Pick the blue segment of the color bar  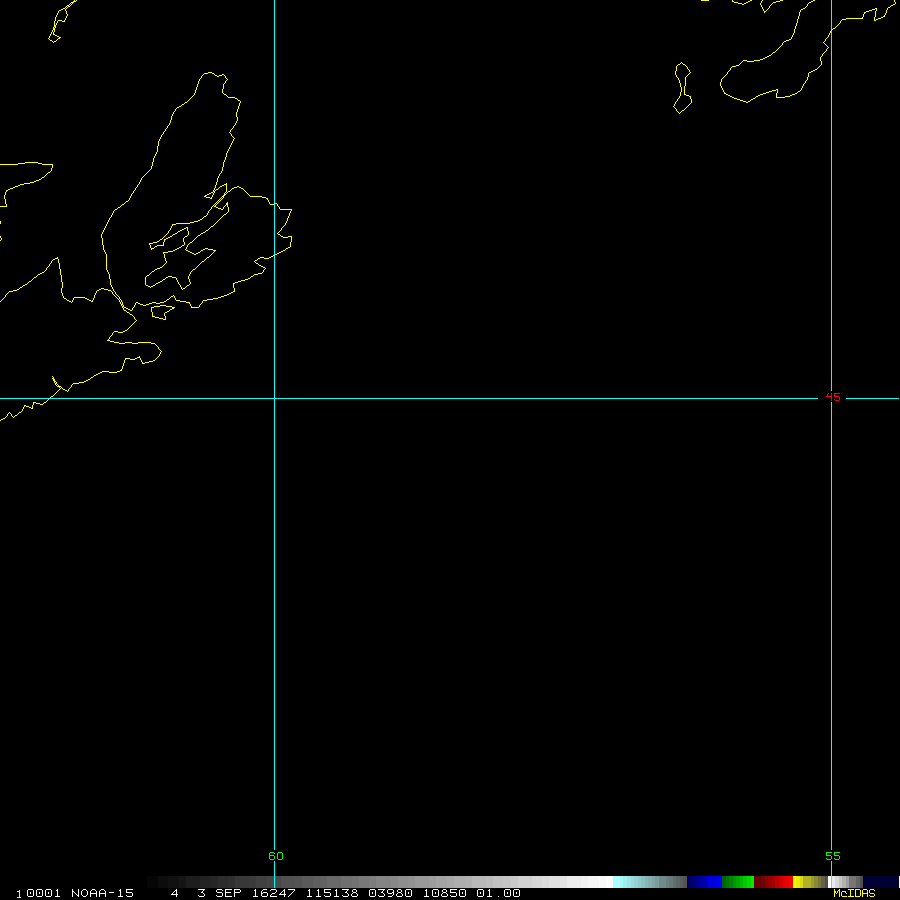(x=704, y=882)
